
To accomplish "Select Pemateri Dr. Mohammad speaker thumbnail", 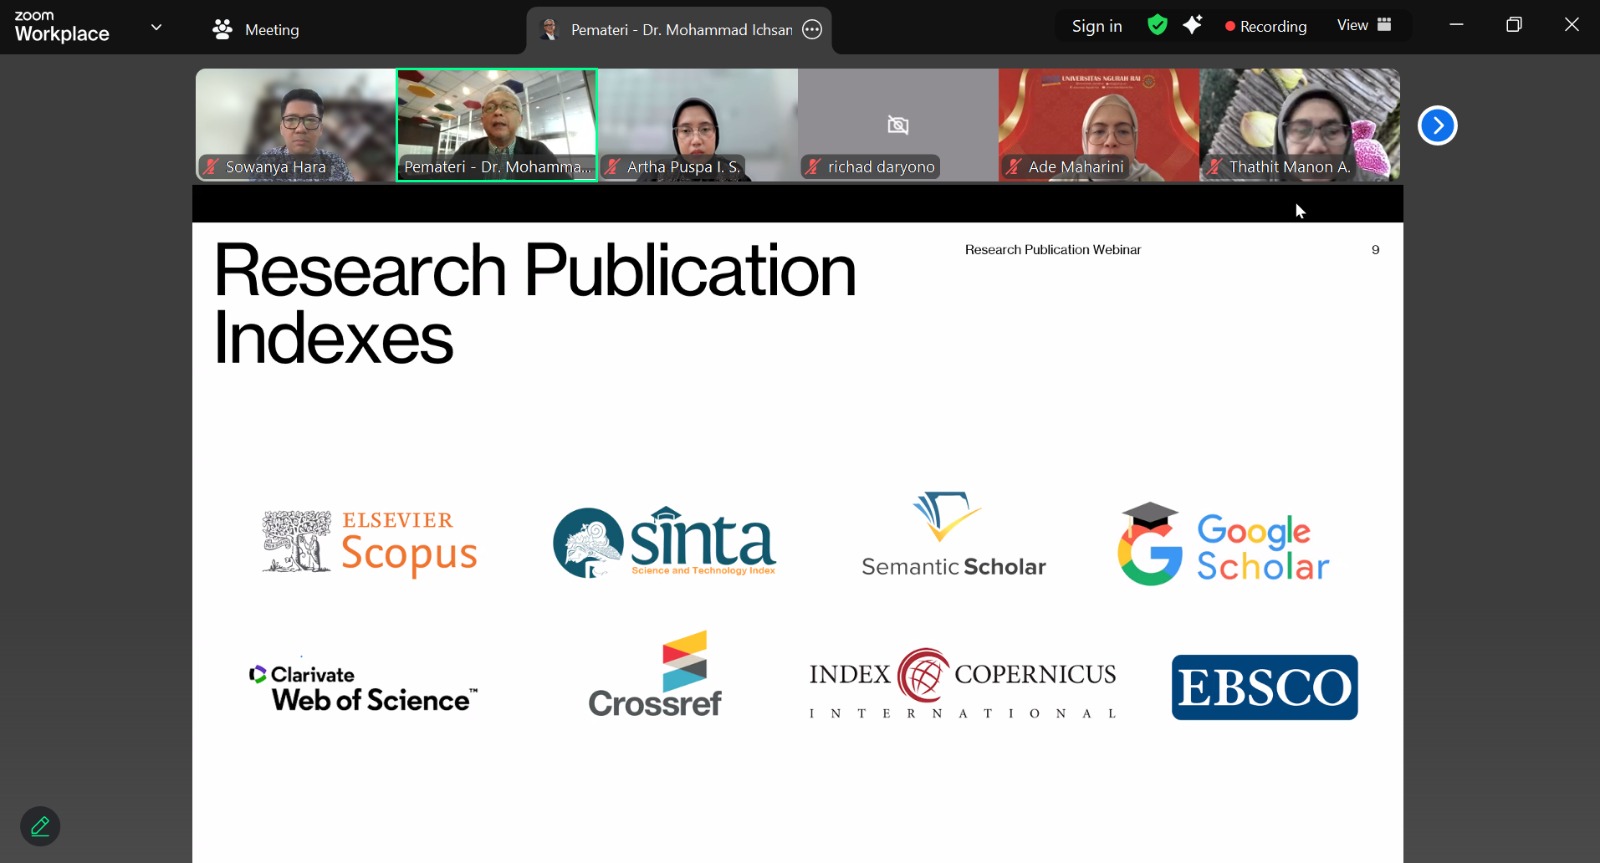I will (497, 125).
